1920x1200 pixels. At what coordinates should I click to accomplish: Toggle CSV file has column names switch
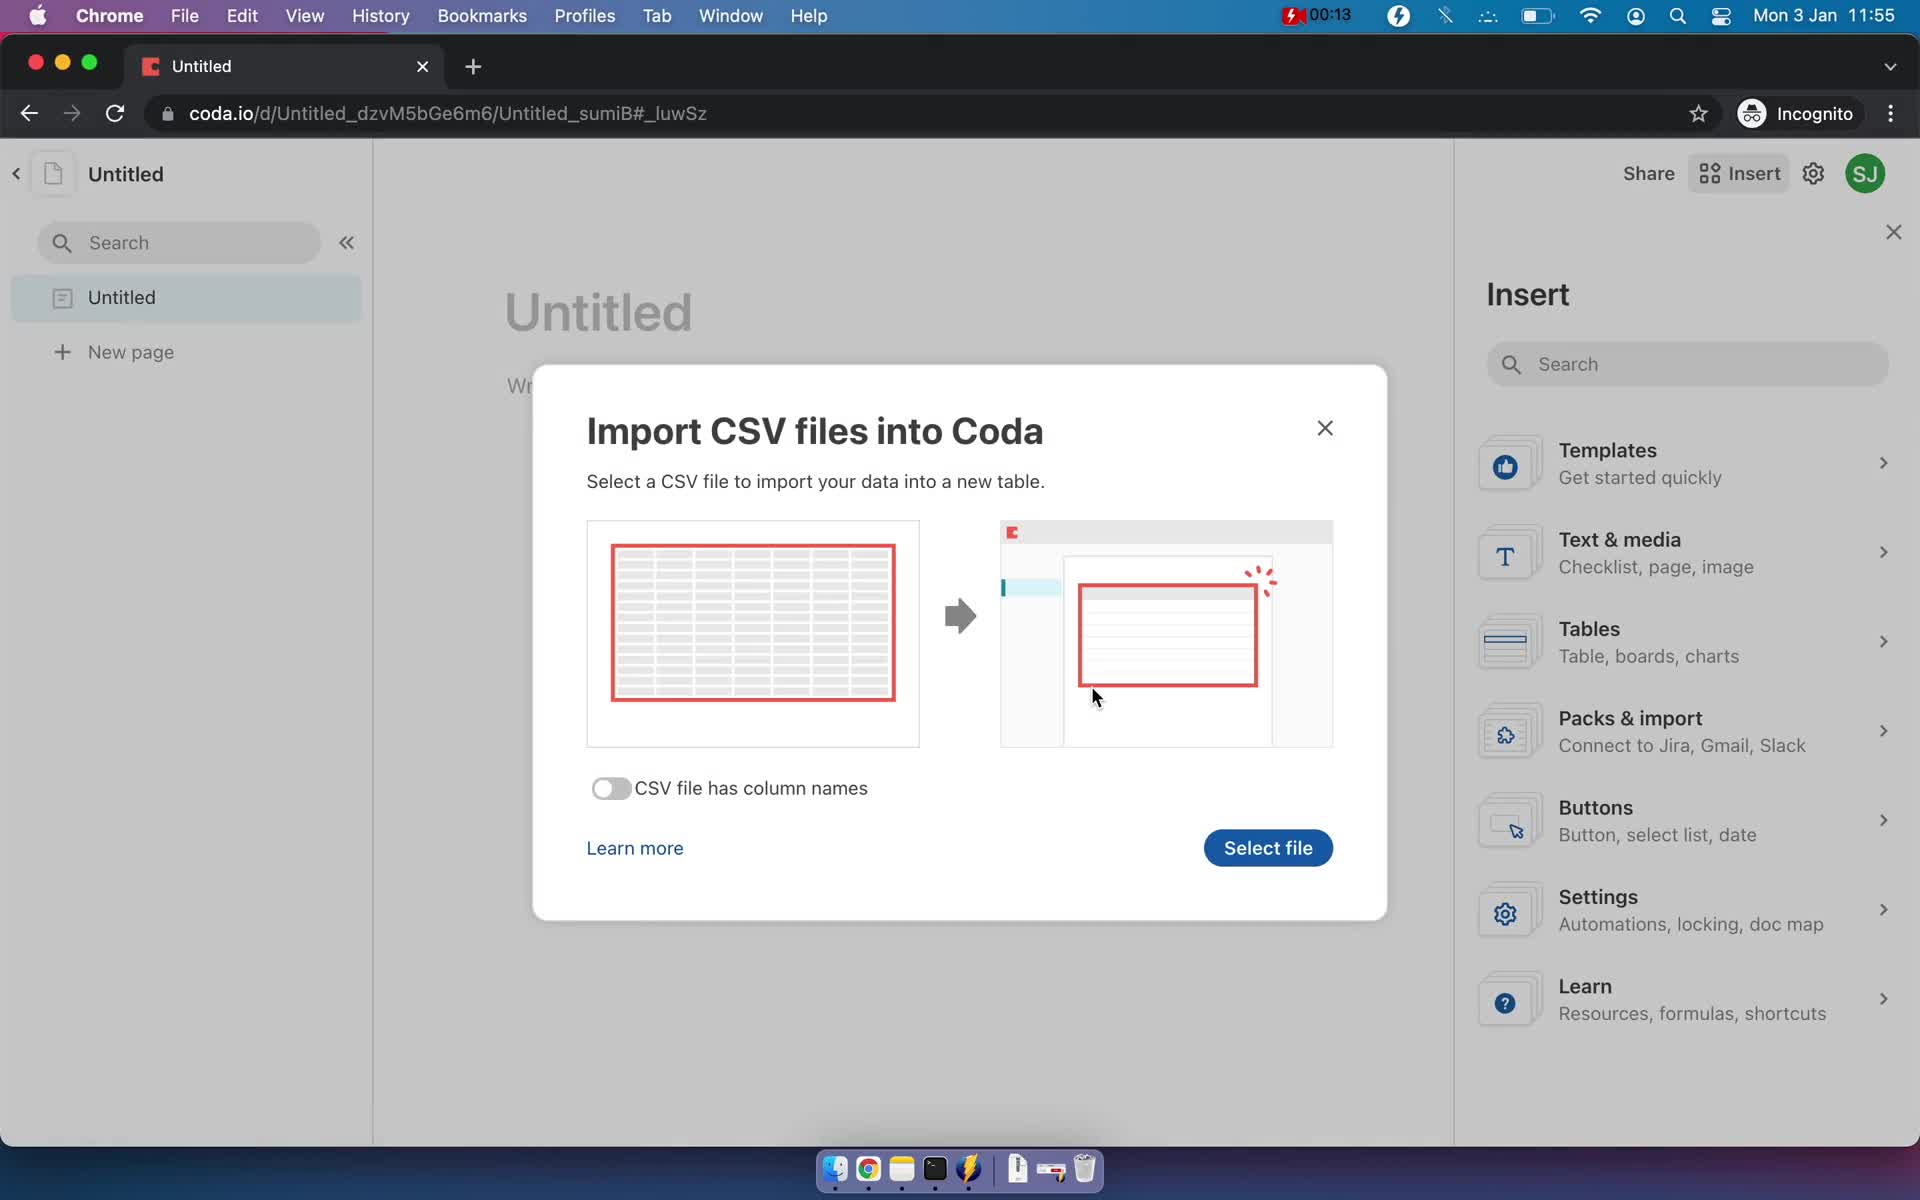[611, 789]
